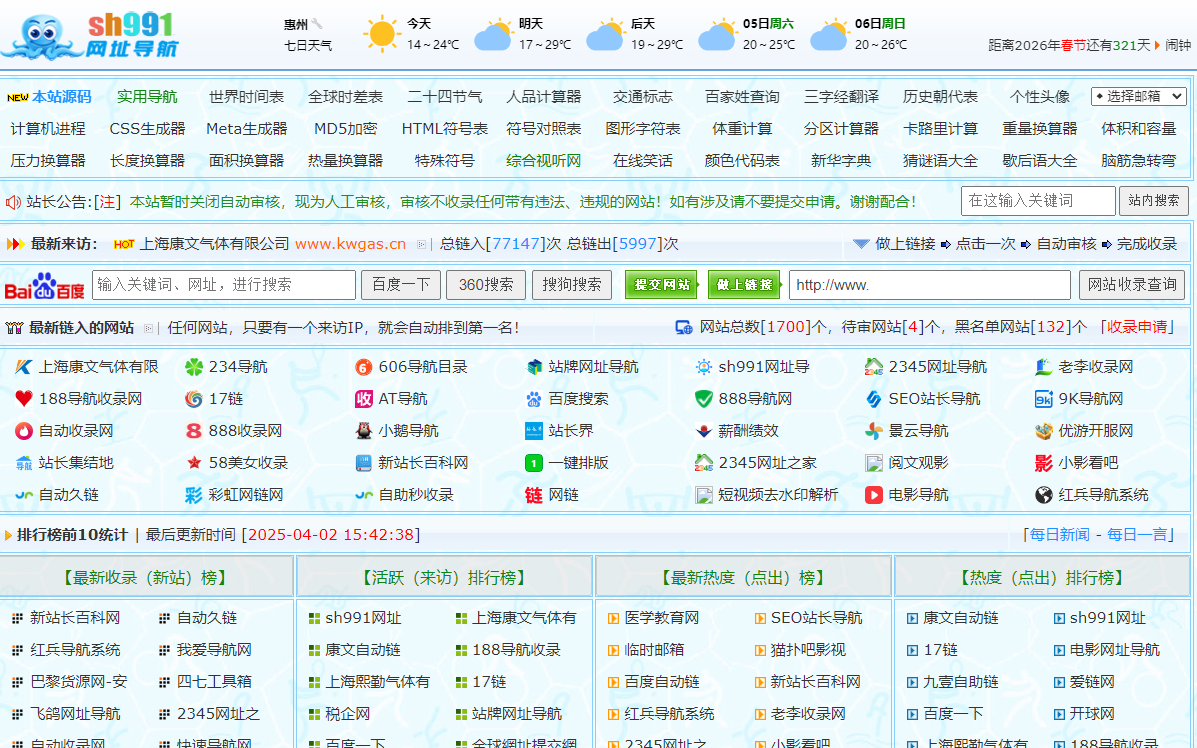Click the red play icon beside 电影导航
Image resolution: width=1197 pixels, height=748 pixels.
874,495
